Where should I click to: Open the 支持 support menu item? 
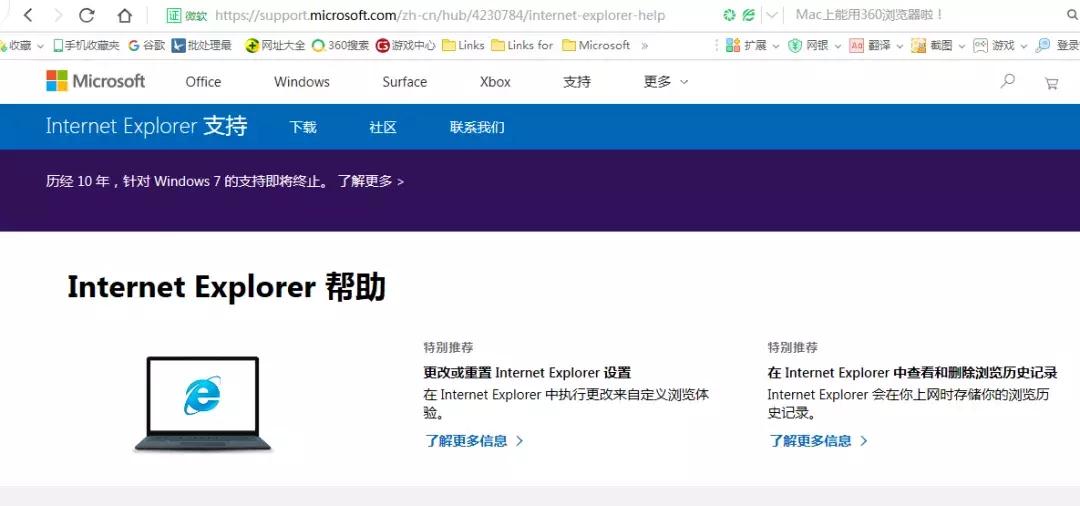click(x=577, y=82)
